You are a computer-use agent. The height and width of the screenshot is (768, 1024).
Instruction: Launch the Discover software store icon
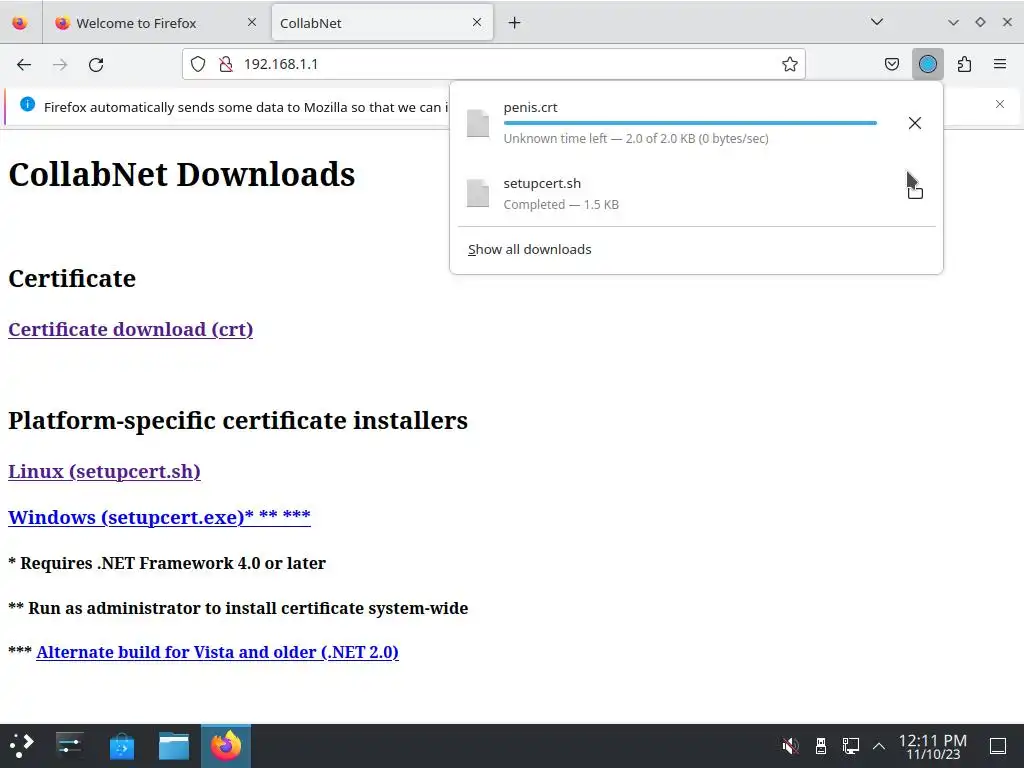[x=121, y=746]
